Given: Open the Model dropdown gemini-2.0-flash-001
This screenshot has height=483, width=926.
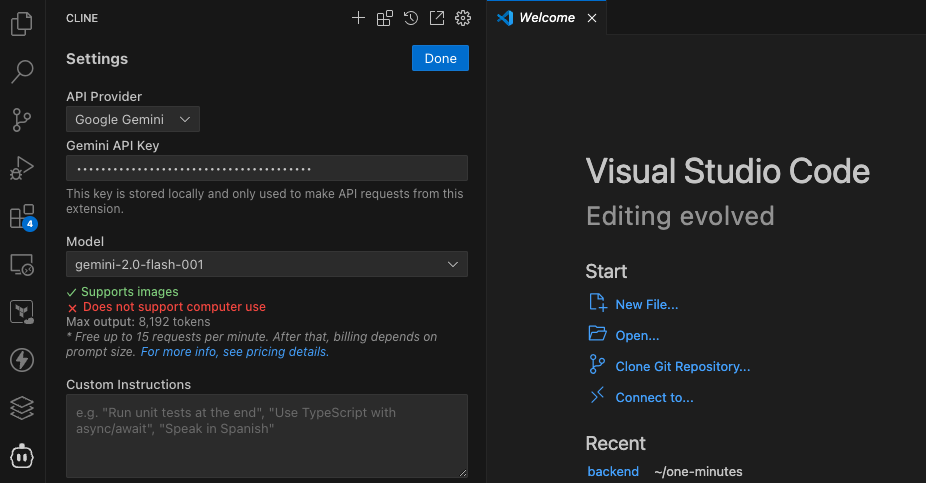Looking at the screenshot, I should pos(267,265).
